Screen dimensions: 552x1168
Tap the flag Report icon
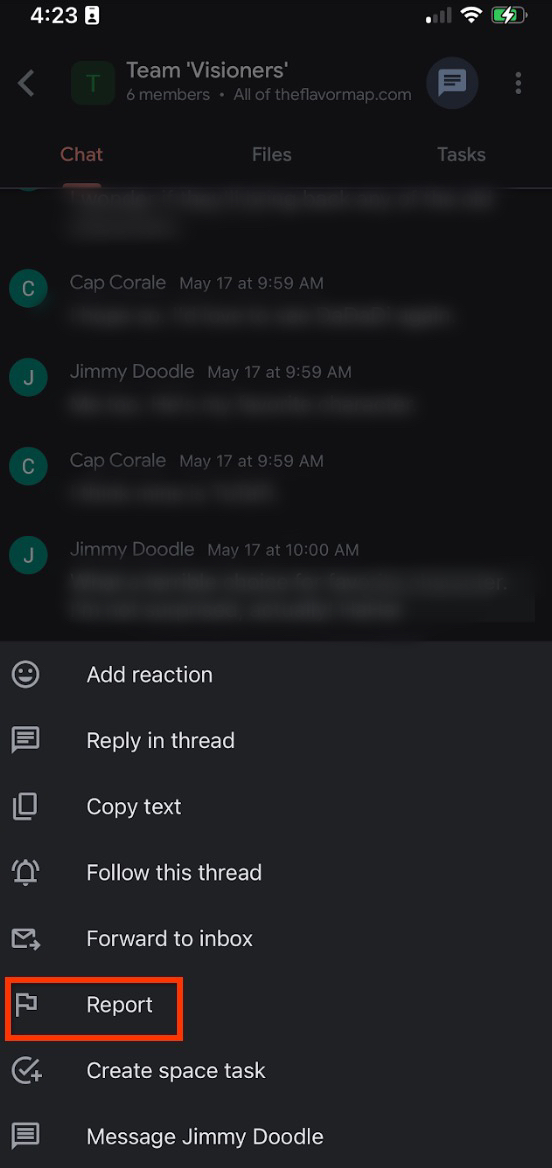click(x=26, y=1005)
